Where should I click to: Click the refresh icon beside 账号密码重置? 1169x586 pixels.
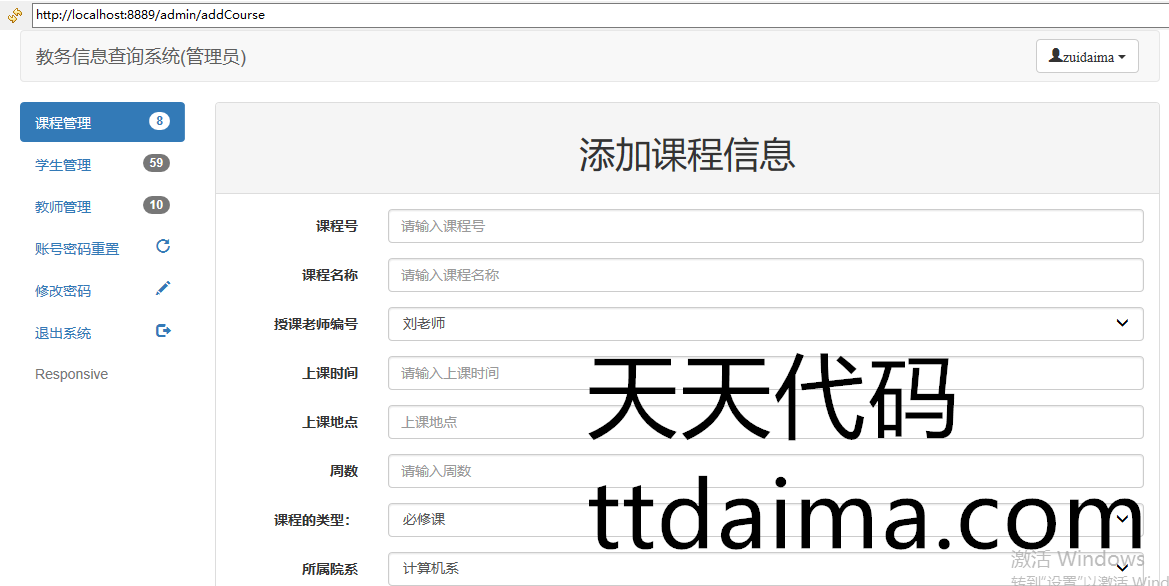(163, 246)
